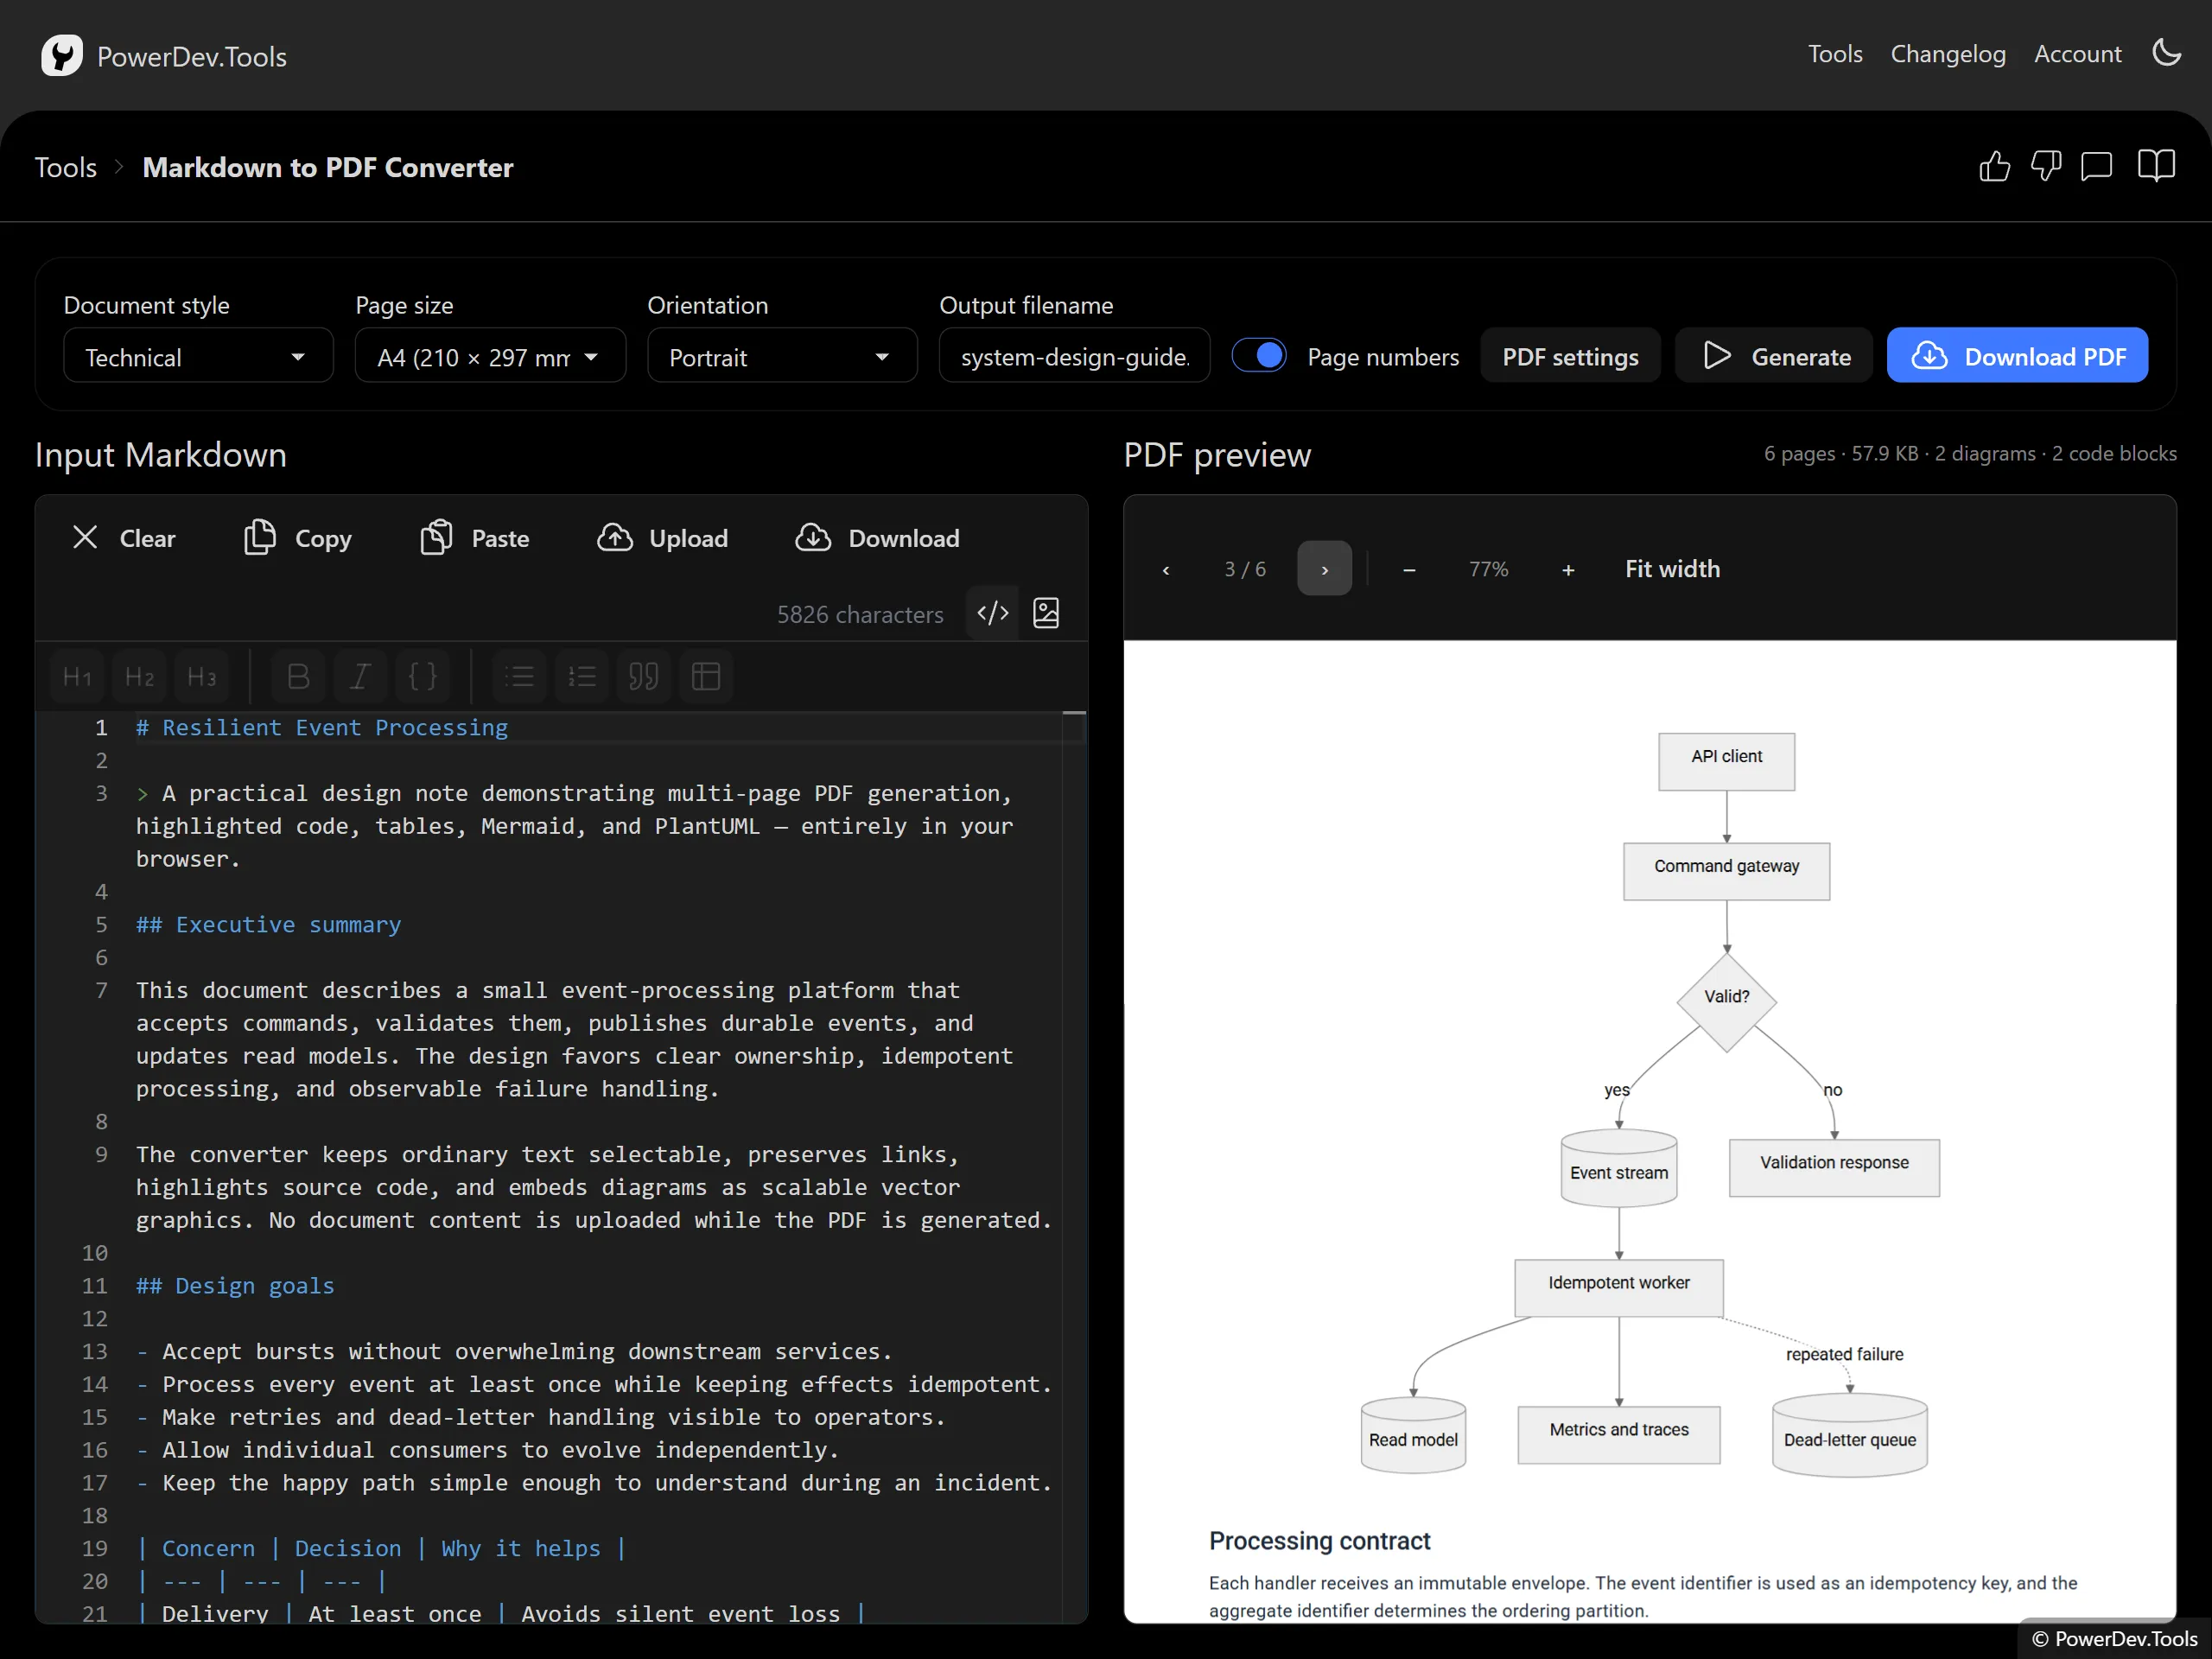2212x1659 pixels.
Task: Open PDF settings
Action: 1570,357
